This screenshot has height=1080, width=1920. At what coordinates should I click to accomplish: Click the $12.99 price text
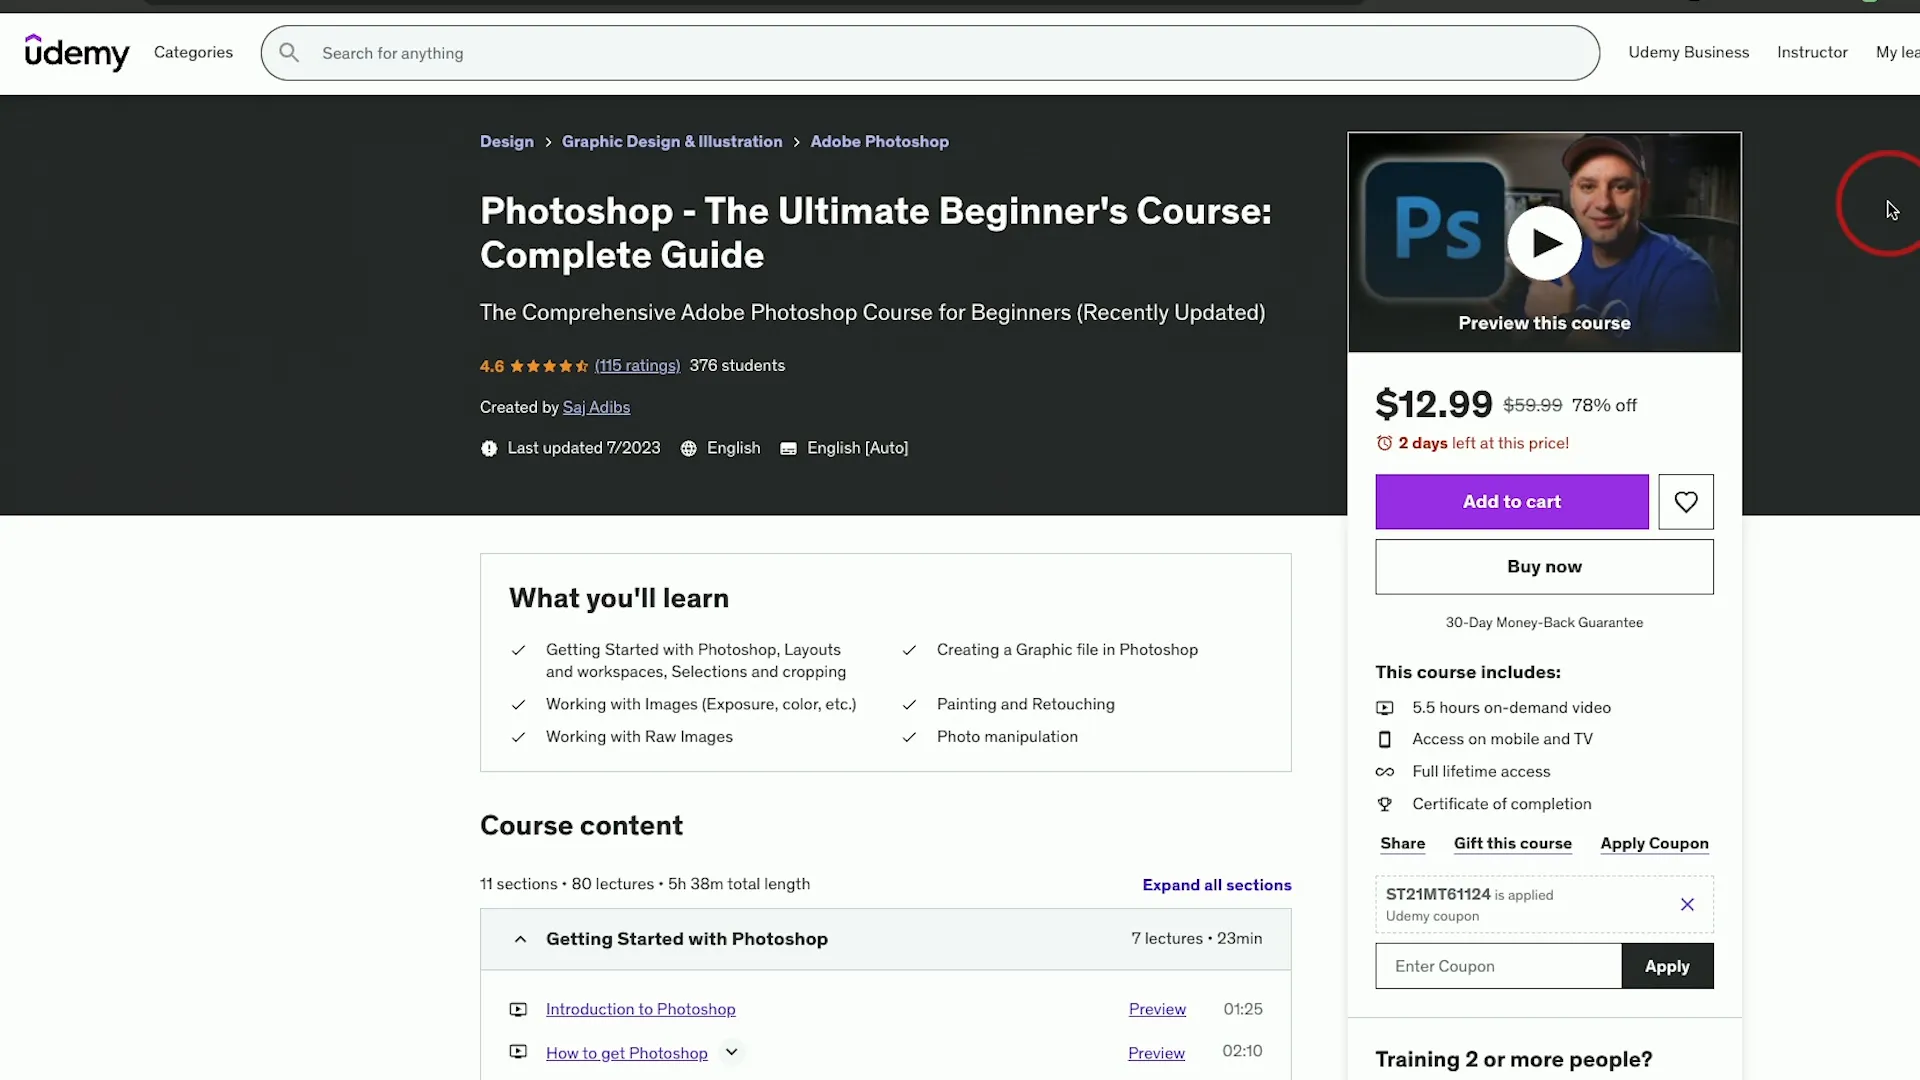coord(1433,405)
